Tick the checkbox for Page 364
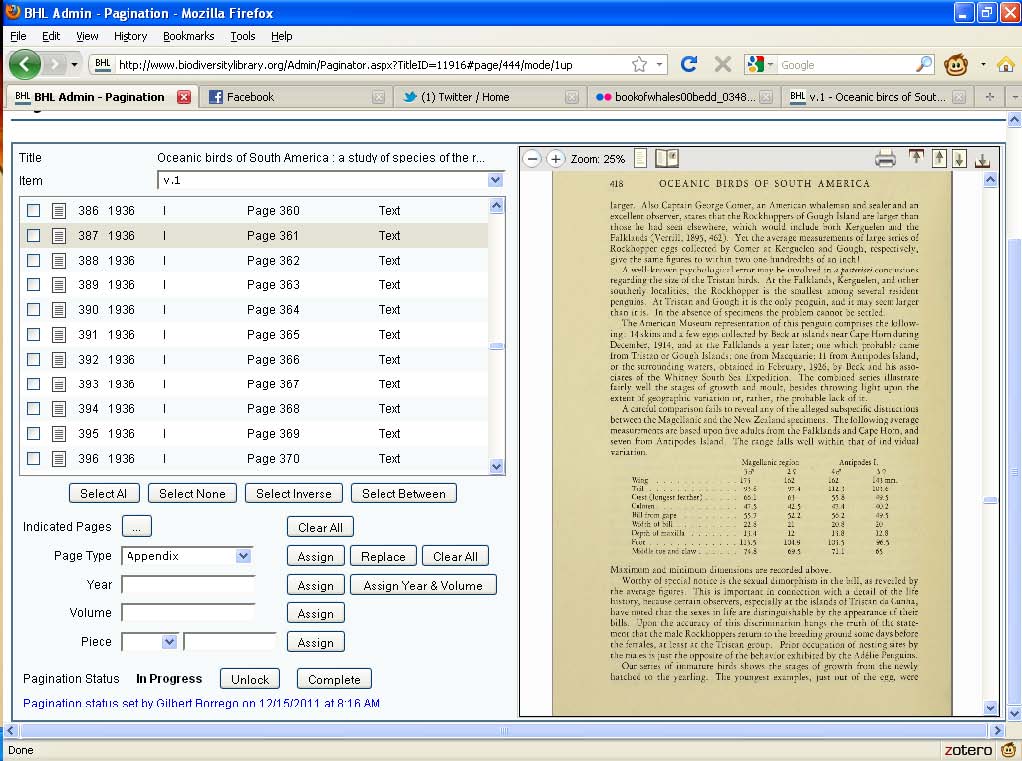1022x761 pixels. pos(34,310)
